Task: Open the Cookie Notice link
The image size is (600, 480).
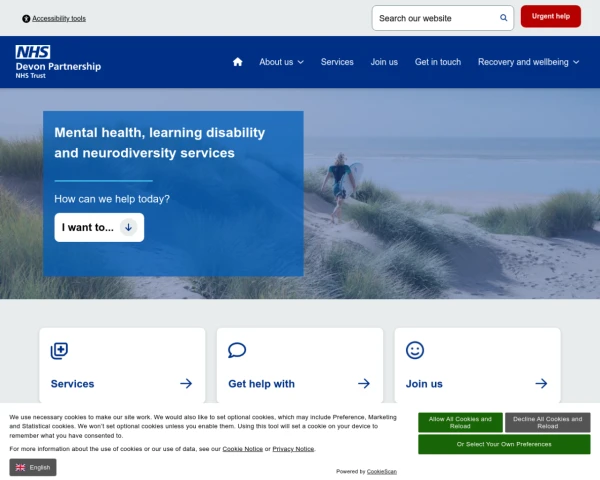Action: [242, 449]
